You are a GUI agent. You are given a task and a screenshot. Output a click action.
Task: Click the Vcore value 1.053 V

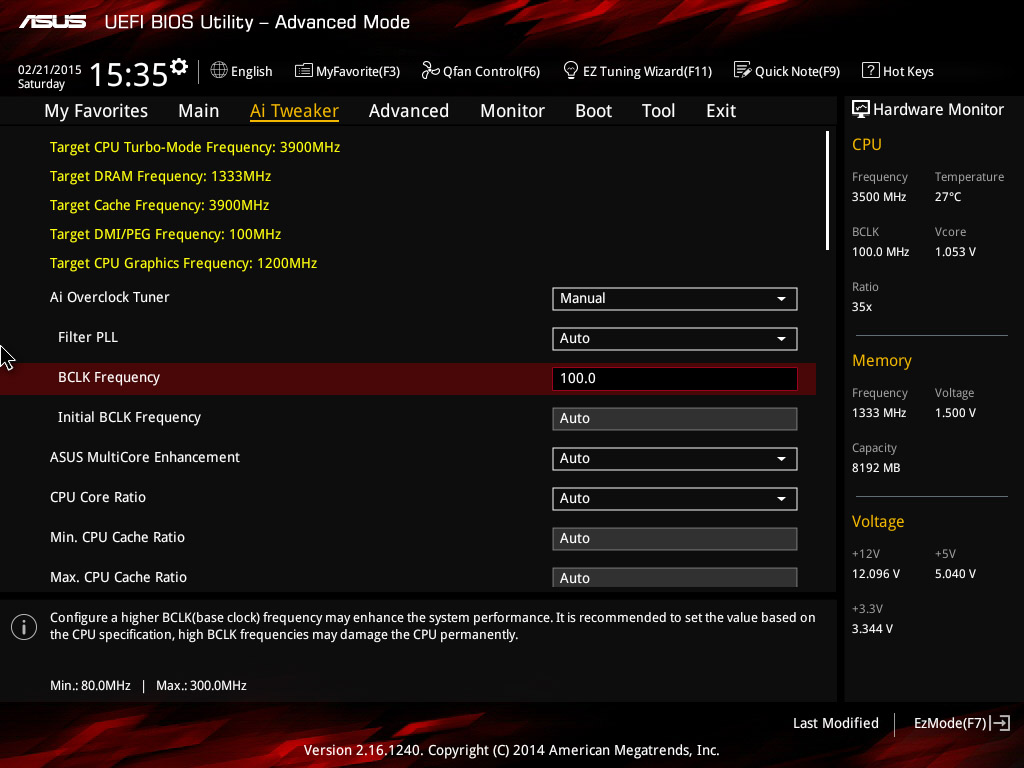click(955, 252)
